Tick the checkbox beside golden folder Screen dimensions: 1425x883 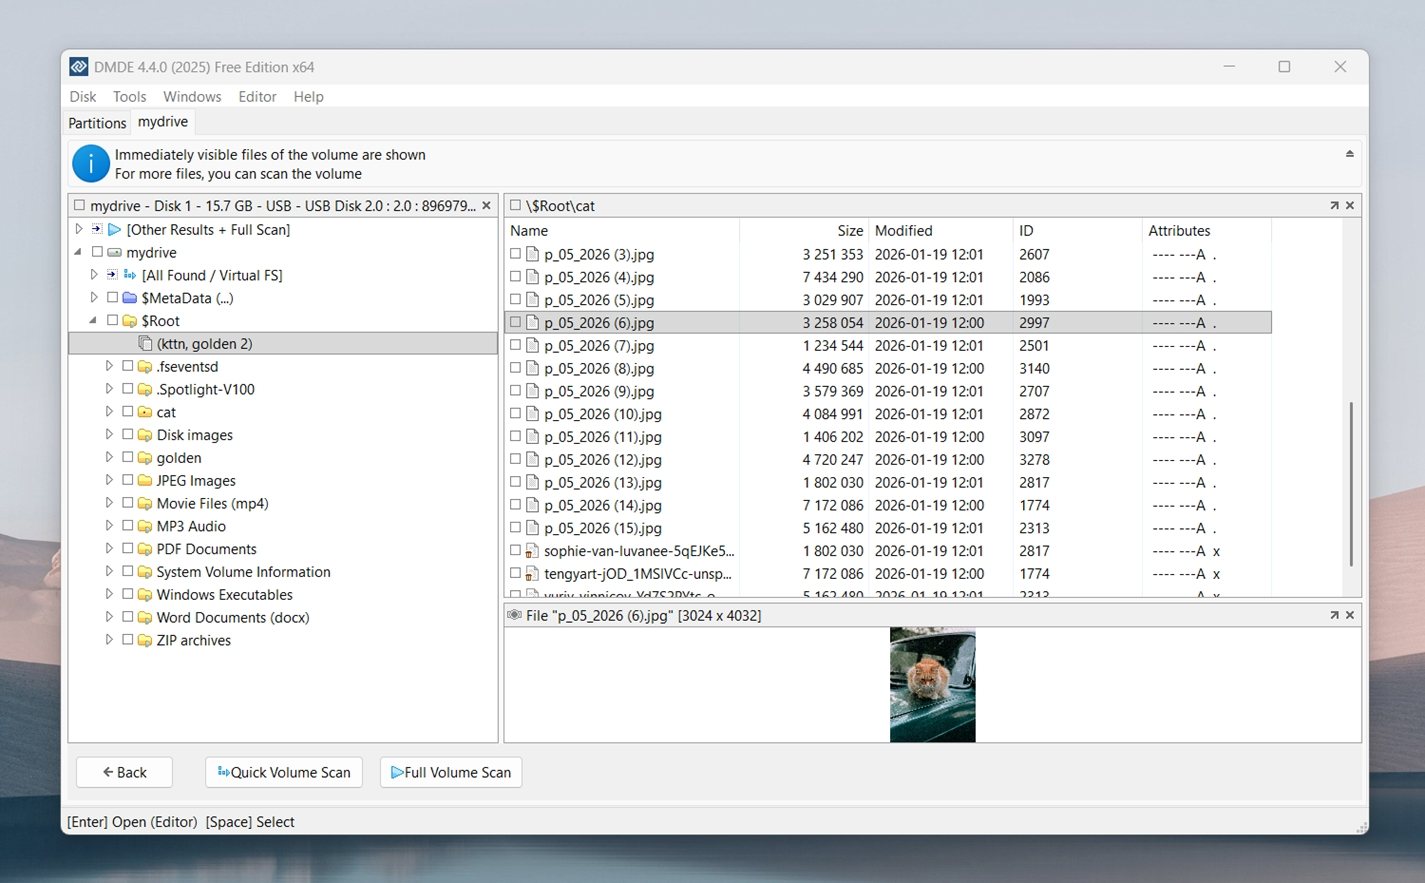(x=128, y=458)
